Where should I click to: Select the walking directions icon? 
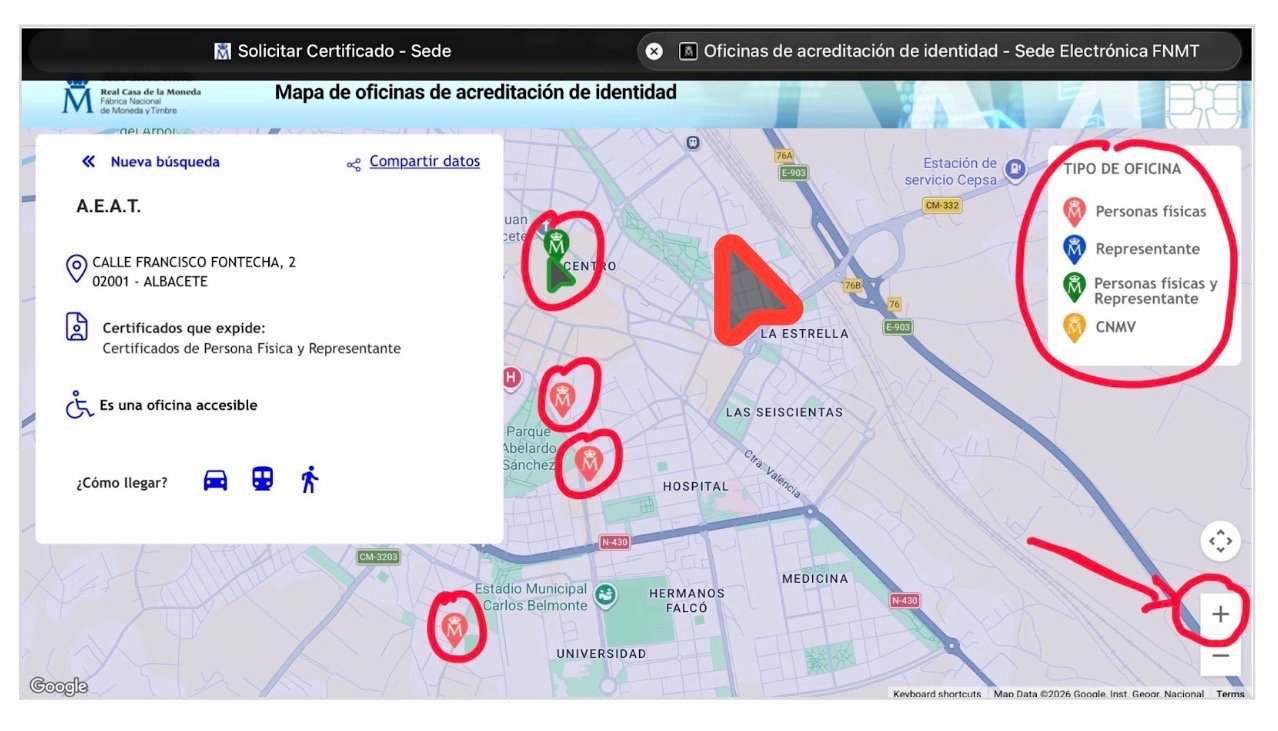307,479
